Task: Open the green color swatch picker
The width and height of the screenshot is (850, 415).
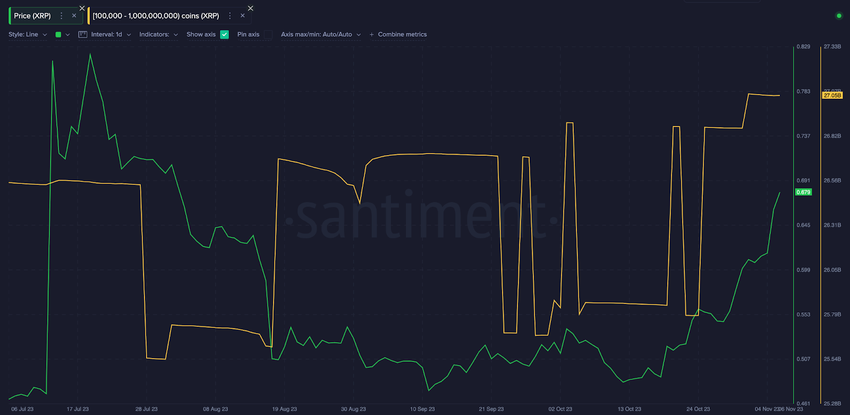Action: pyautogui.click(x=62, y=34)
